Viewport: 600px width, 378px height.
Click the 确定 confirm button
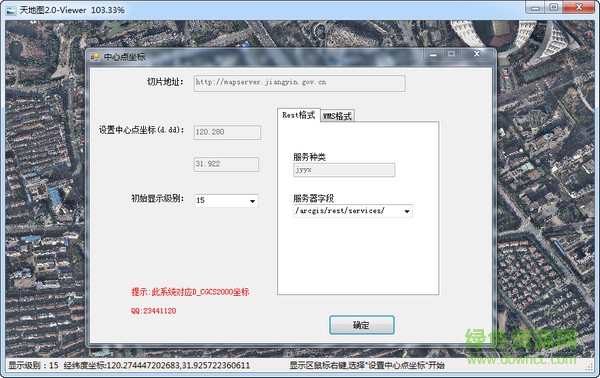pos(362,325)
